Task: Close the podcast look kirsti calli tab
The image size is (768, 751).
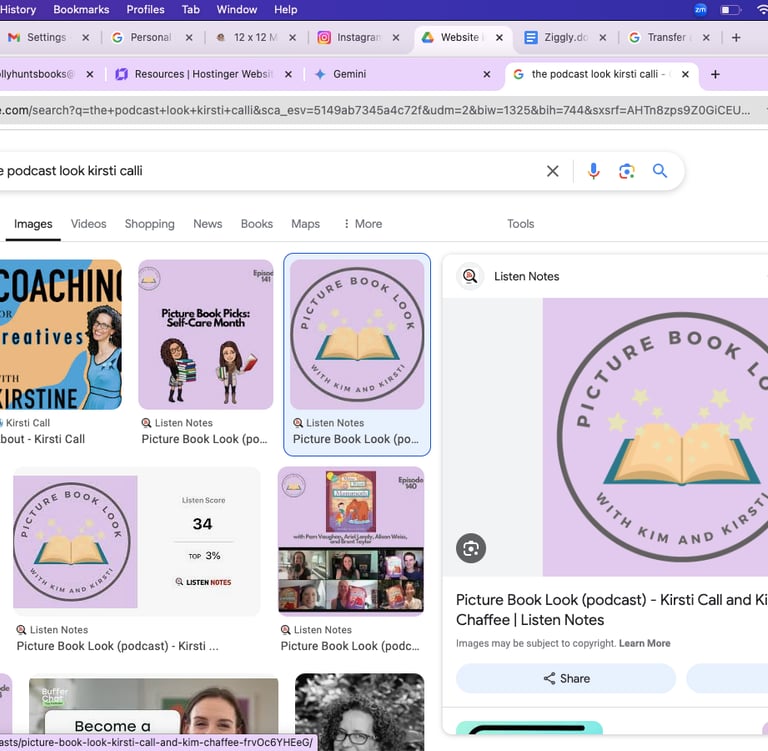Action: point(685,74)
